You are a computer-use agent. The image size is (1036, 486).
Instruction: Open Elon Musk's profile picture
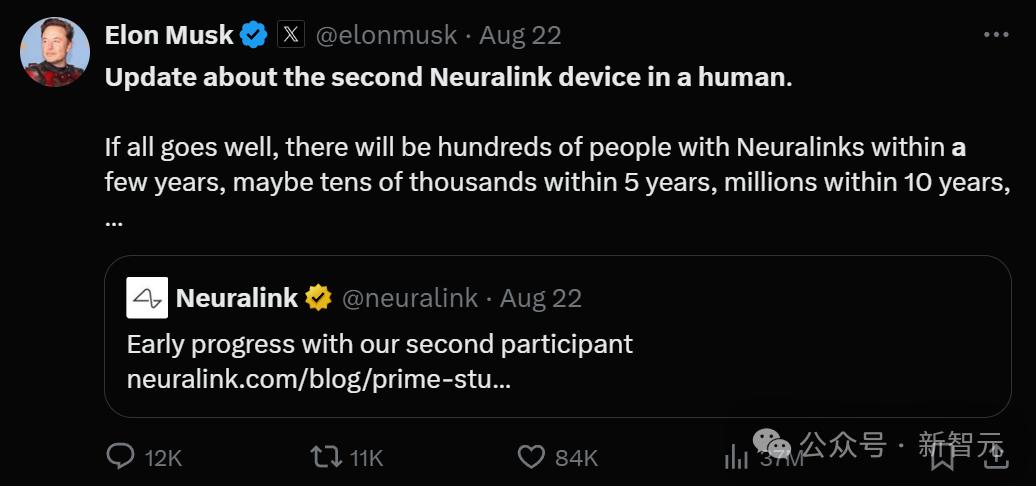[x=56, y=51]
